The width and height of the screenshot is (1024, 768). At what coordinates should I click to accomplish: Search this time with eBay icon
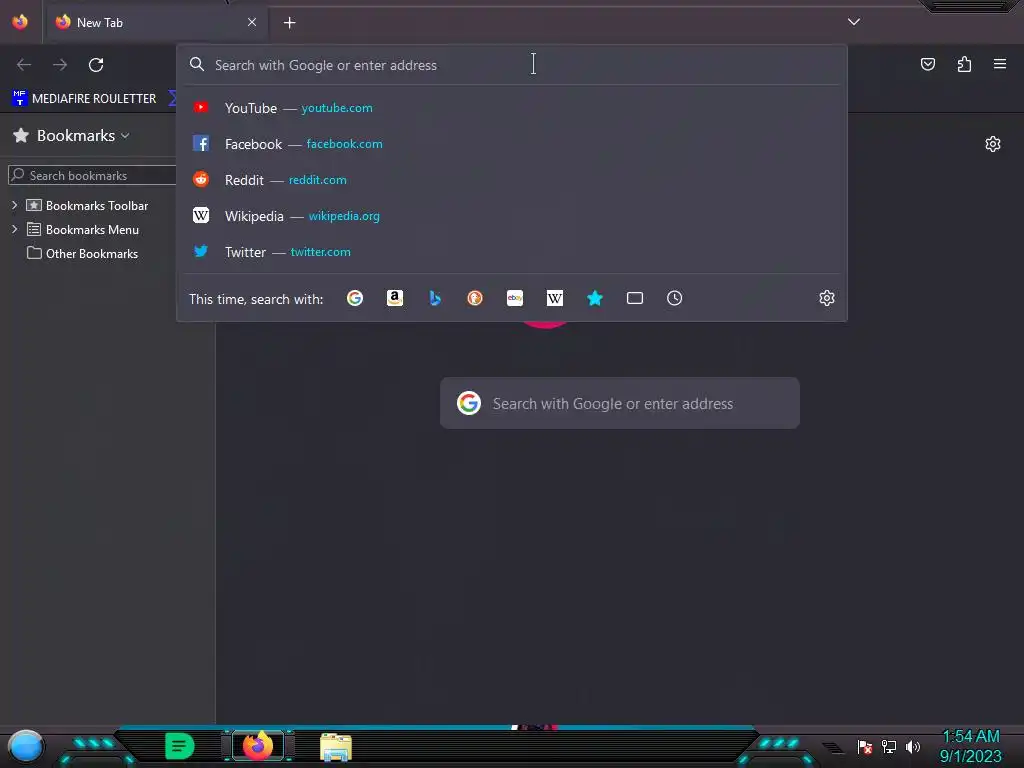(x=515, y=298)
